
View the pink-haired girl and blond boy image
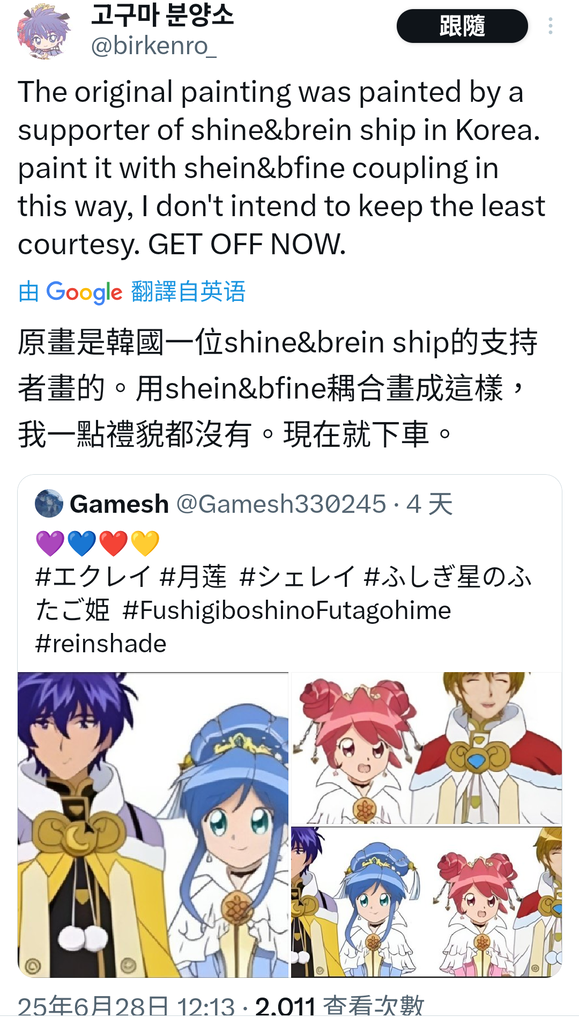click(426, 748)
